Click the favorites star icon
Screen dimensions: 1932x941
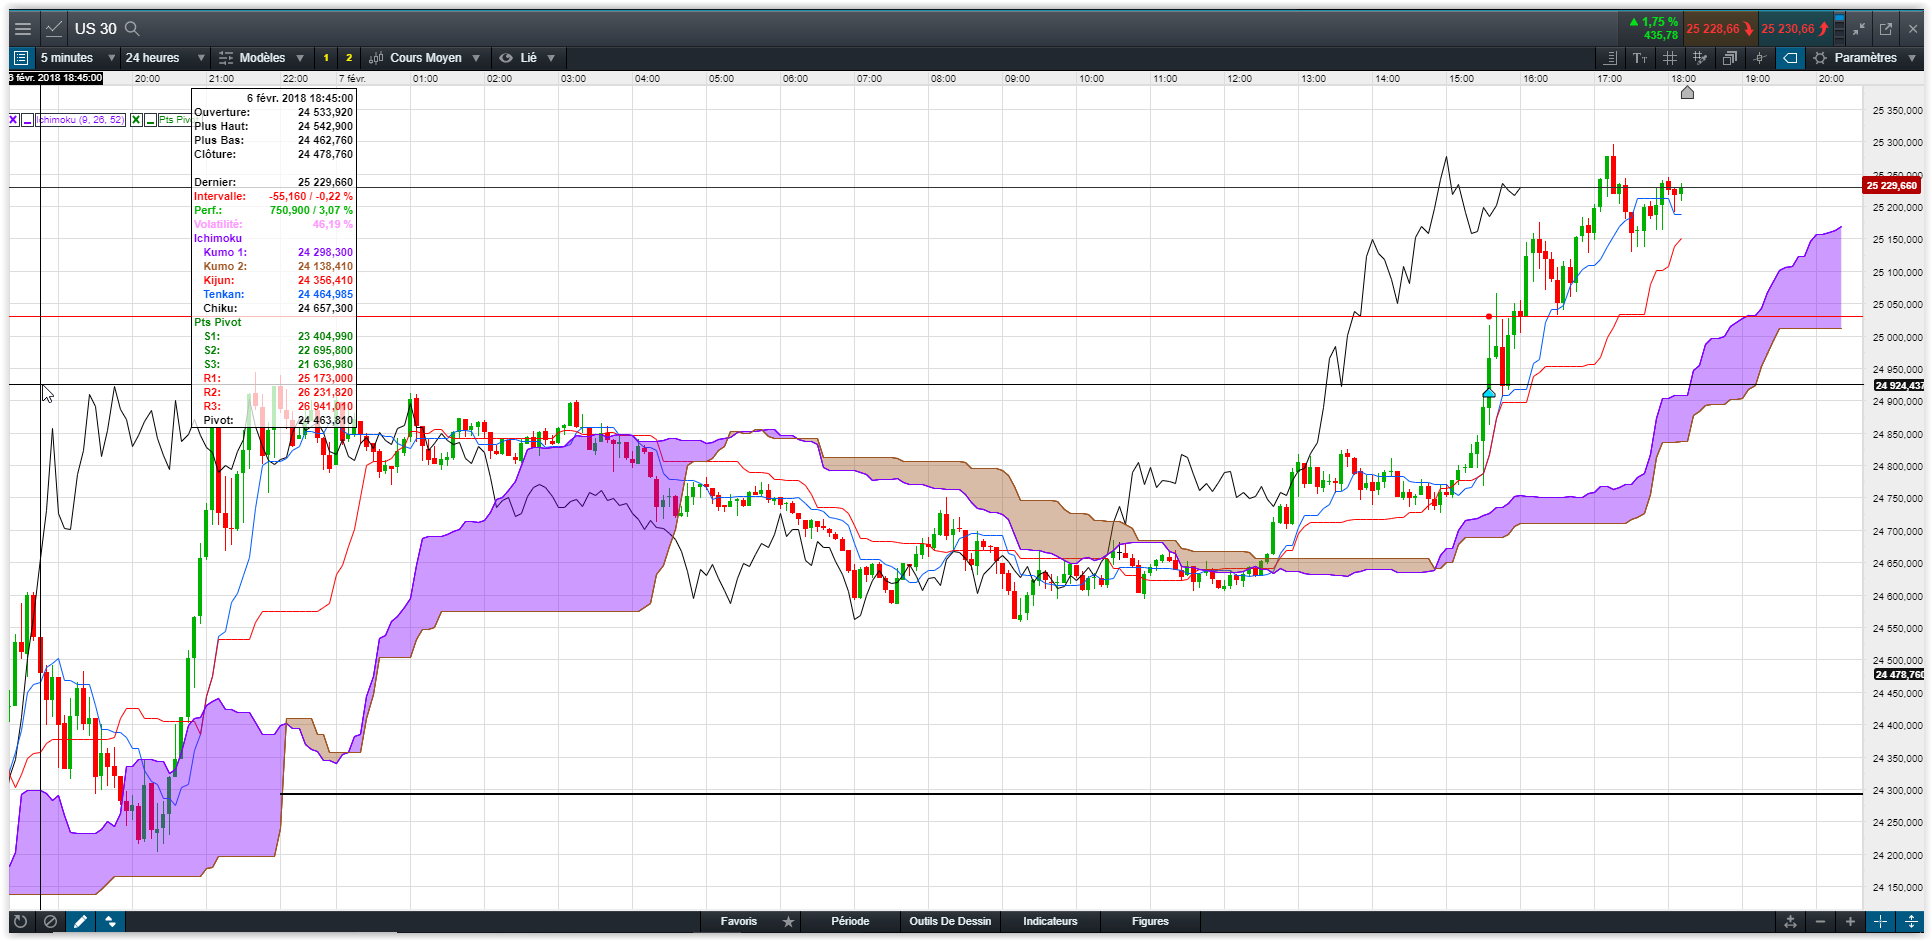788,921
